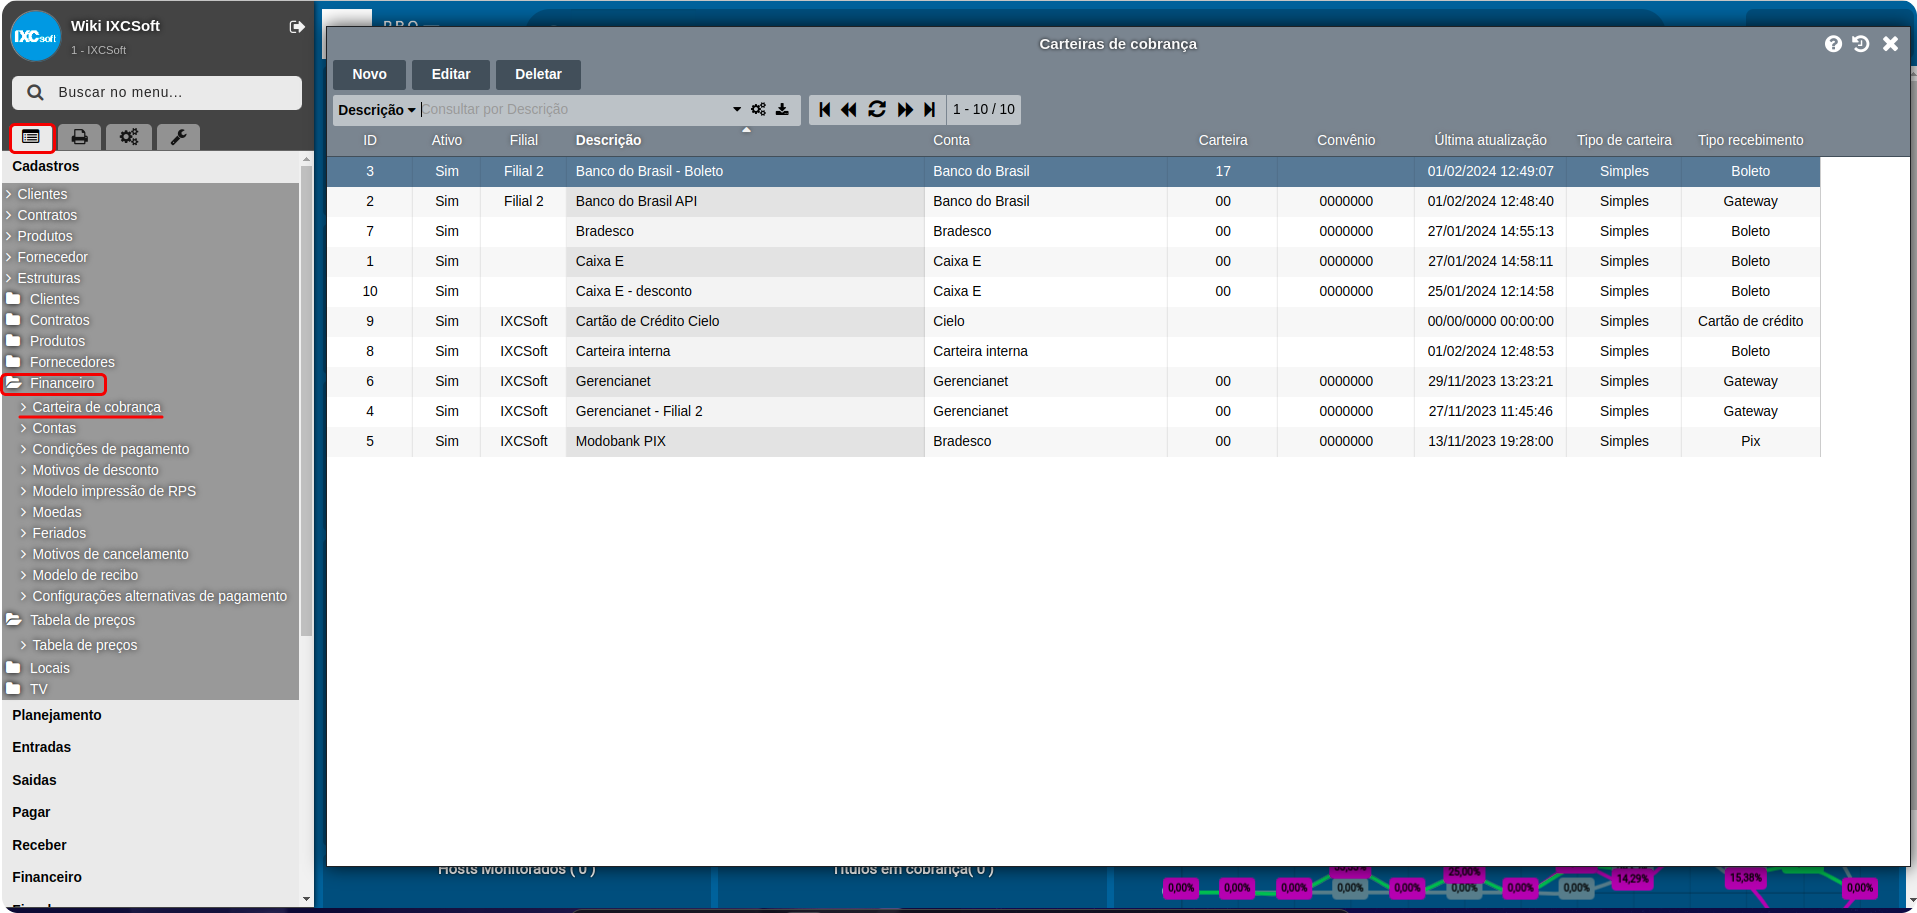This screenshot has height=913, width=1917.
Task: Close the Carteiras de cobrança window
Action: click(x=1890, y=44)
